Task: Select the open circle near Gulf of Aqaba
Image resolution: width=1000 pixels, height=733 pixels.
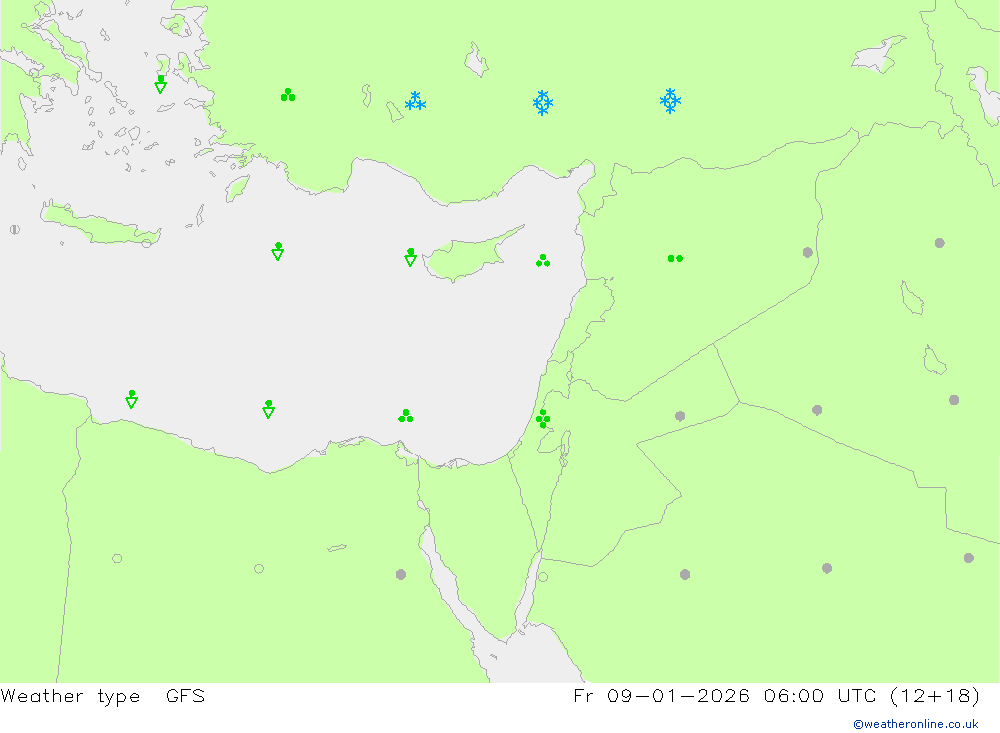Action: 543,577
